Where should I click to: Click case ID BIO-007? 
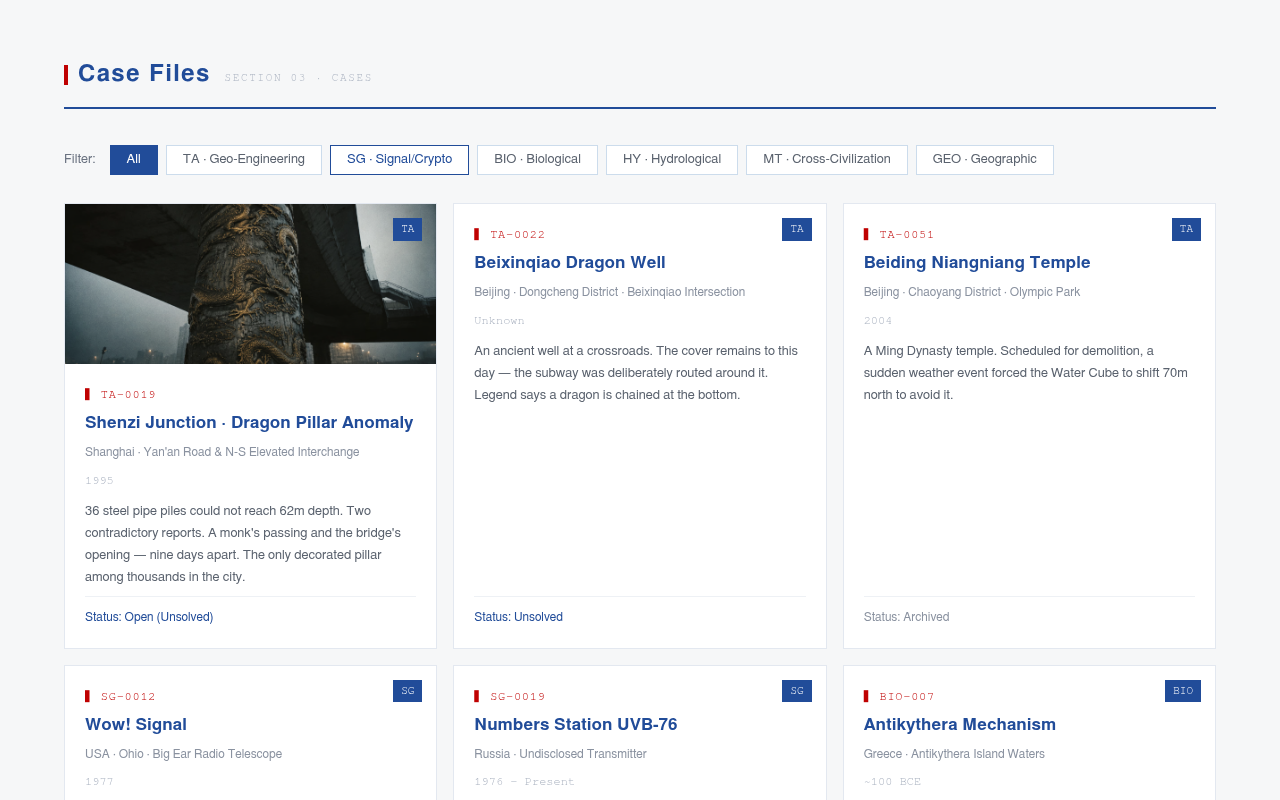pyautogui.click(x=907, y=697)
